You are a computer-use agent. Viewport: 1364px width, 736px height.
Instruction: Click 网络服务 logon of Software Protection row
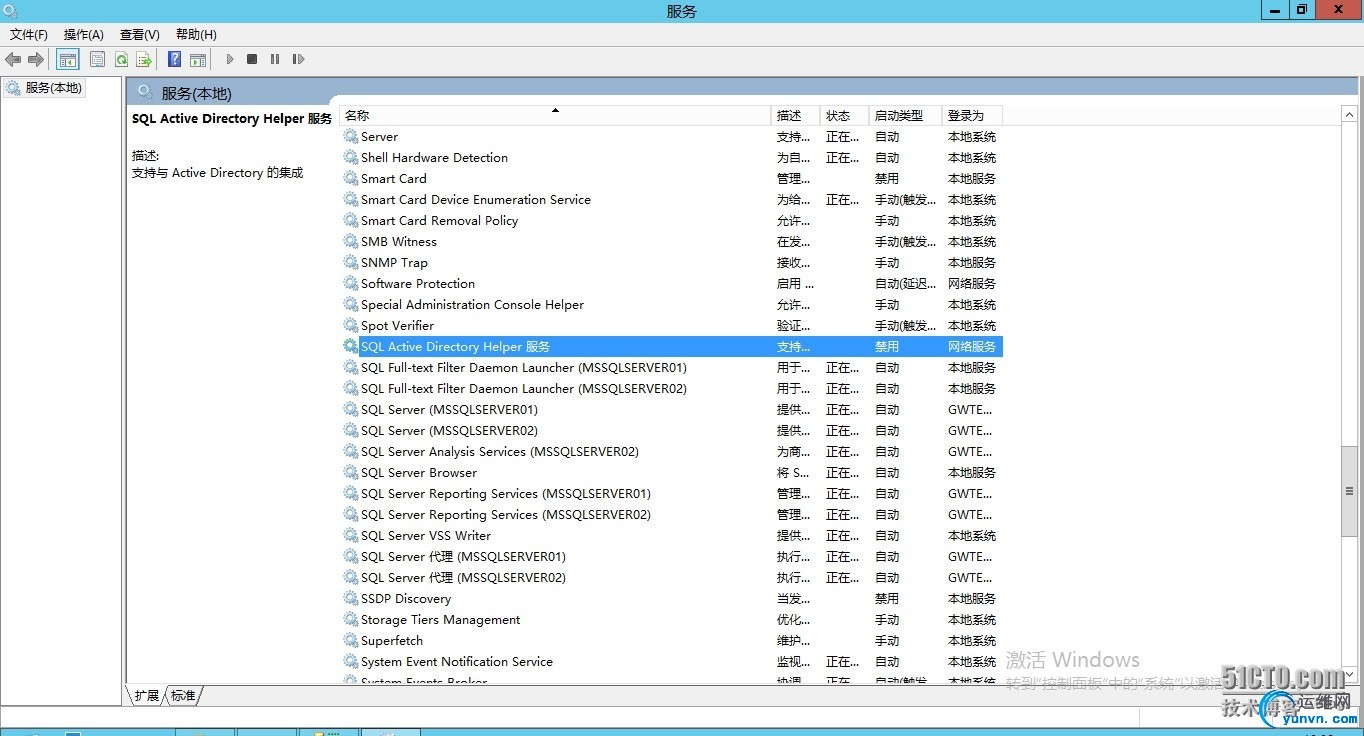click(x=972, y=284)
